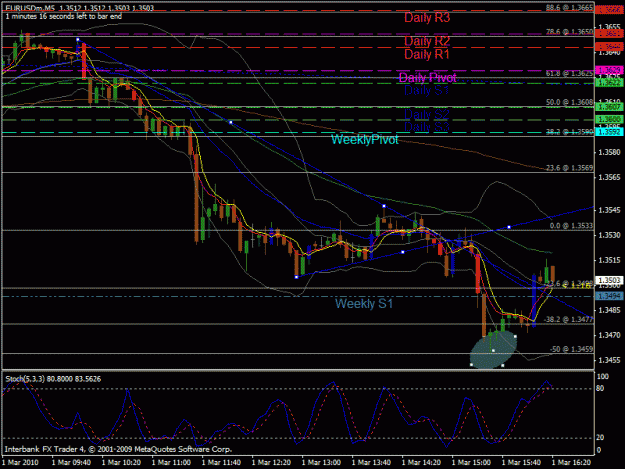Image resolution: width=625 pixels, height=469 pixels.
Task: Click the 1.3565 price axis label
Action: point(610,177)
